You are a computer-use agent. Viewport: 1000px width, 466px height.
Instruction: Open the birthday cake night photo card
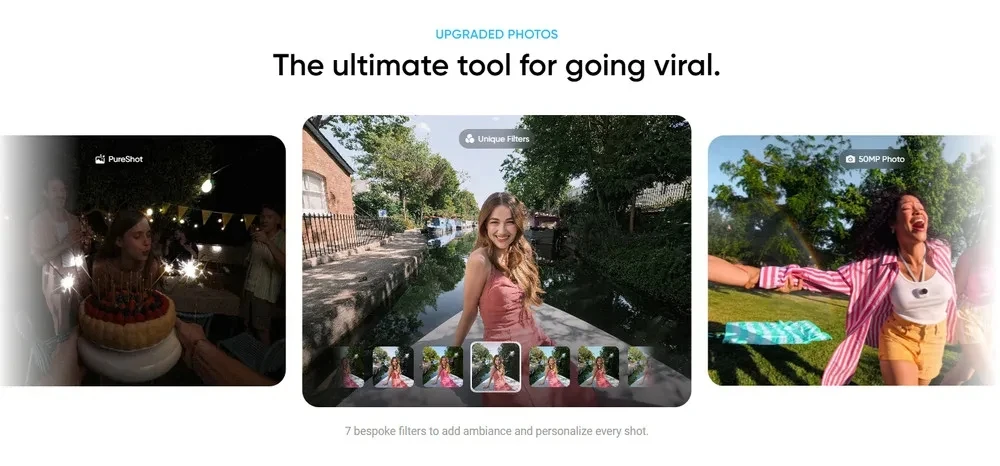pyautogui.click(x=143, y=260)
